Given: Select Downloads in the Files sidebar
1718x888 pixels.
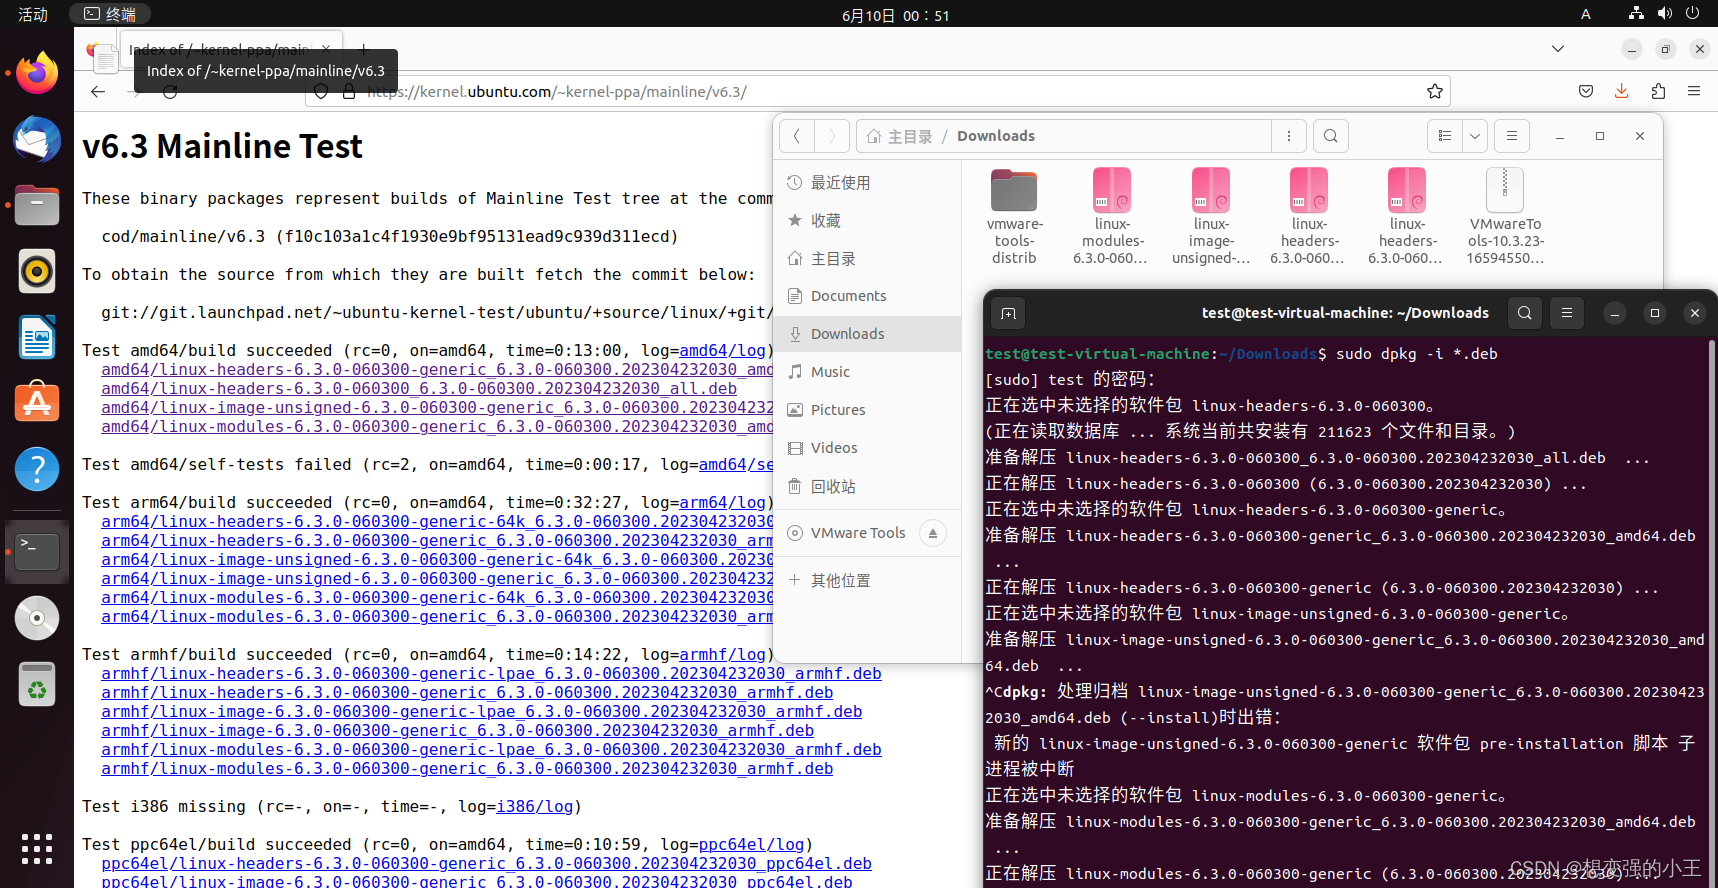Looking at the screenshot, I should pos(867,334).
